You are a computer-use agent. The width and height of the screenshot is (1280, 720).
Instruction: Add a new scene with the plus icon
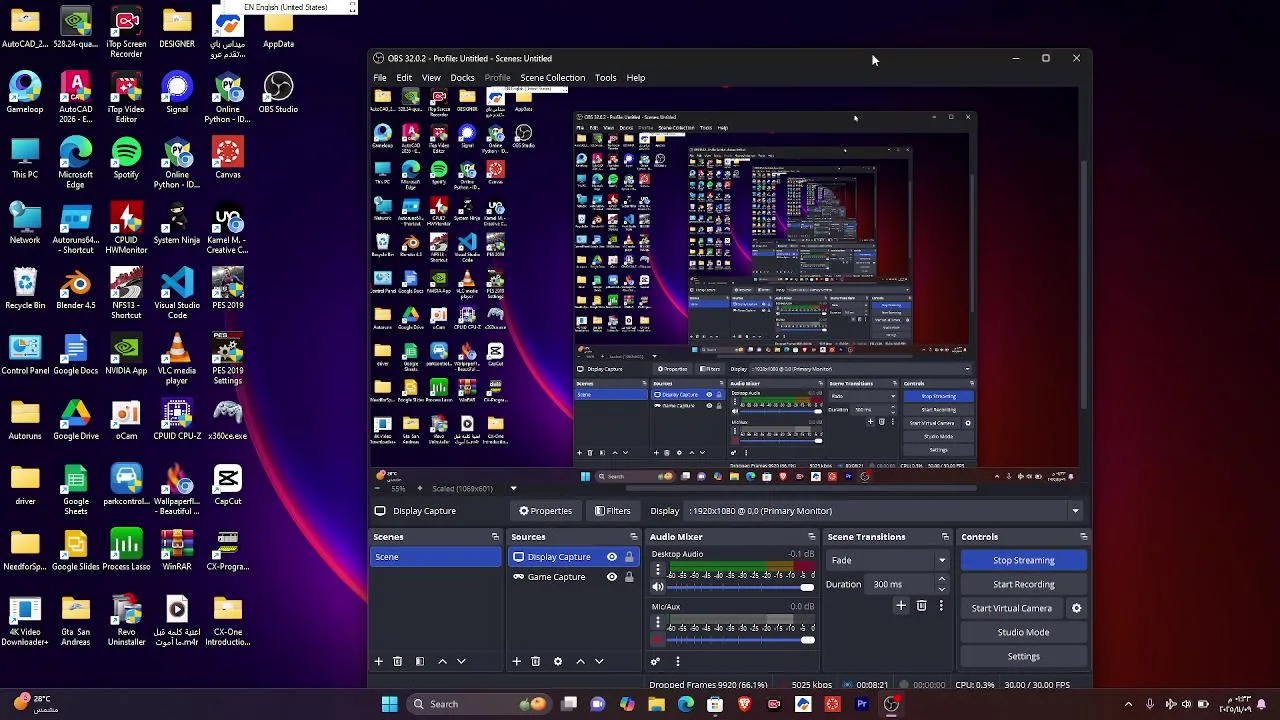click(378, 661)
